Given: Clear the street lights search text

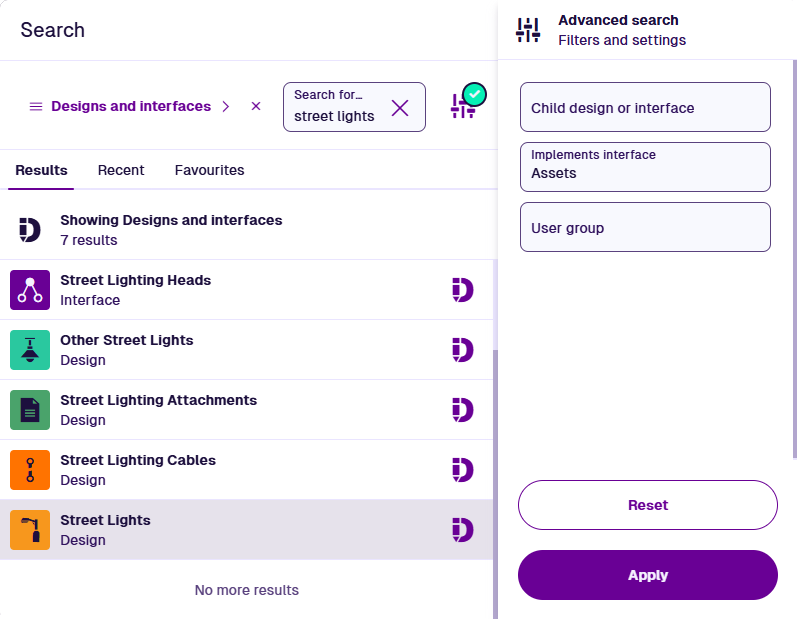Looking at the screenshot, I should (400, 108).
